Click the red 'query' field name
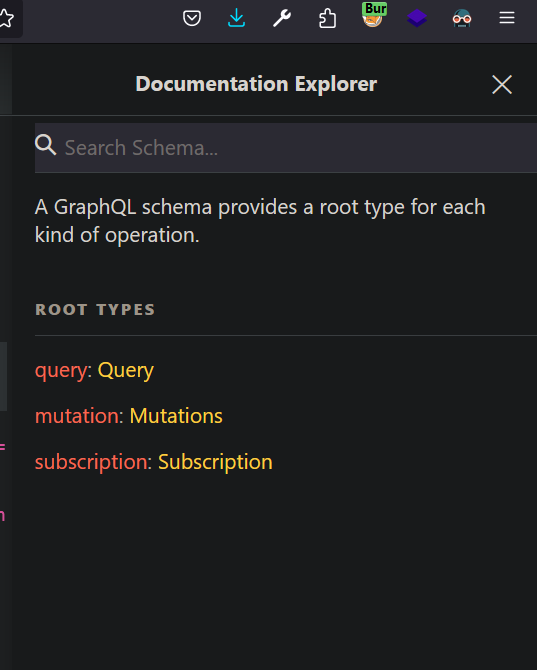This screenshot has width=537, height=670. point(61,371)
